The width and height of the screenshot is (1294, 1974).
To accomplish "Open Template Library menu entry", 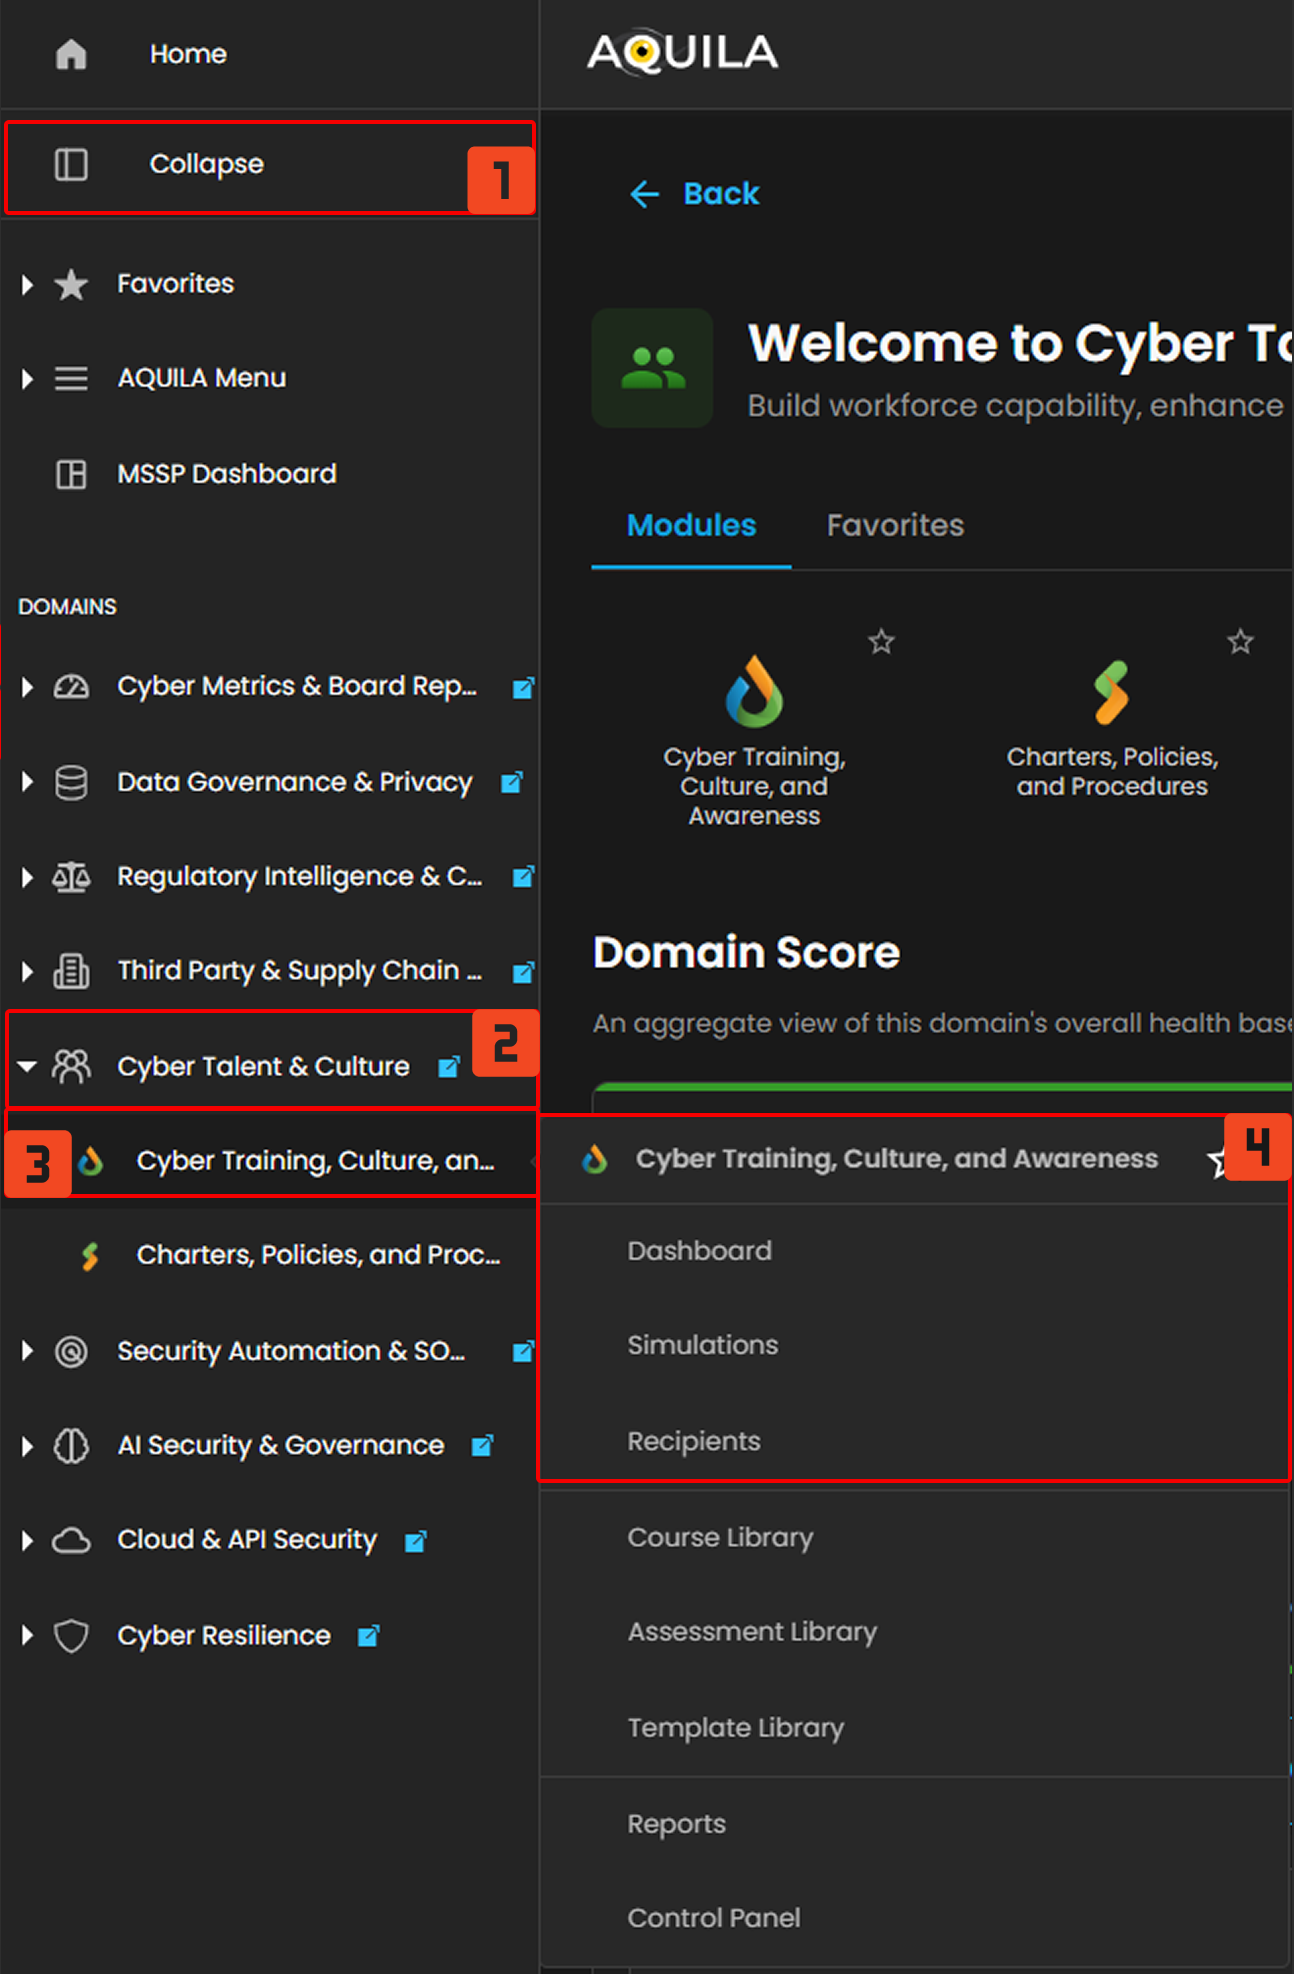I will [x=736, y=1728].
